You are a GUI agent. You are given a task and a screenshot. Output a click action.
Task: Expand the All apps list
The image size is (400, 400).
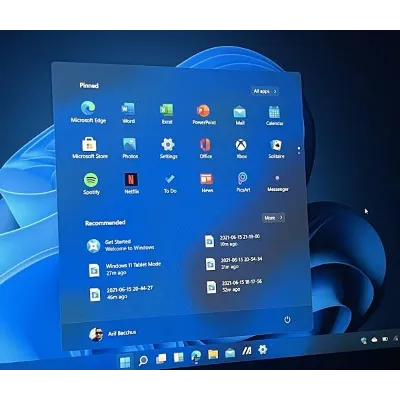pyautogui.click(x=265, y=91)
